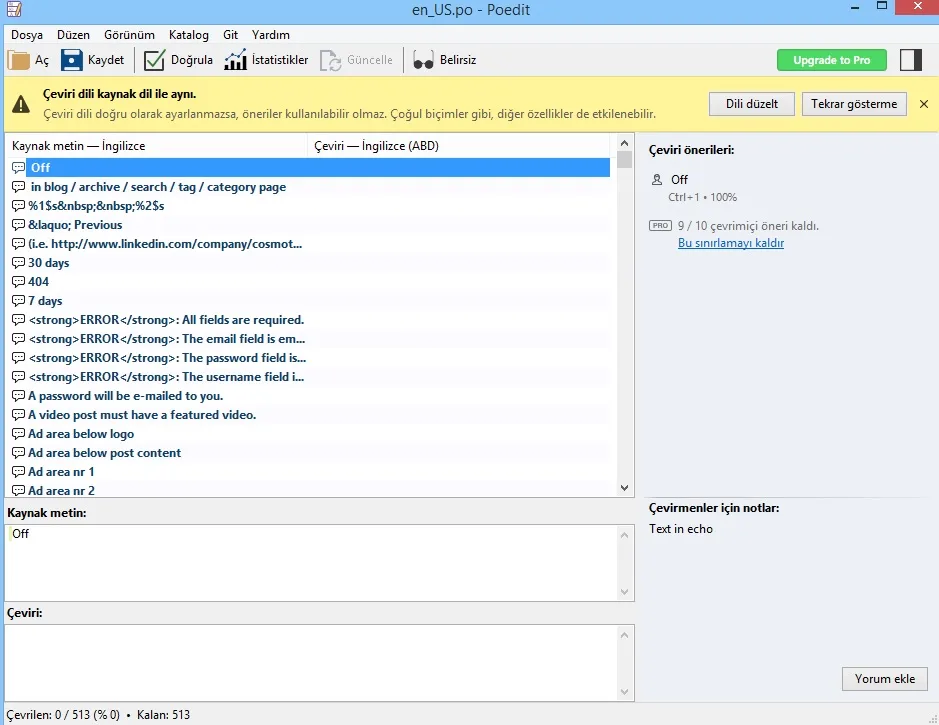Image resolution: width=939 pixels, height=725 pixels.
Task: Click in the Kaynak metin source text box
Action: point(311,563)
